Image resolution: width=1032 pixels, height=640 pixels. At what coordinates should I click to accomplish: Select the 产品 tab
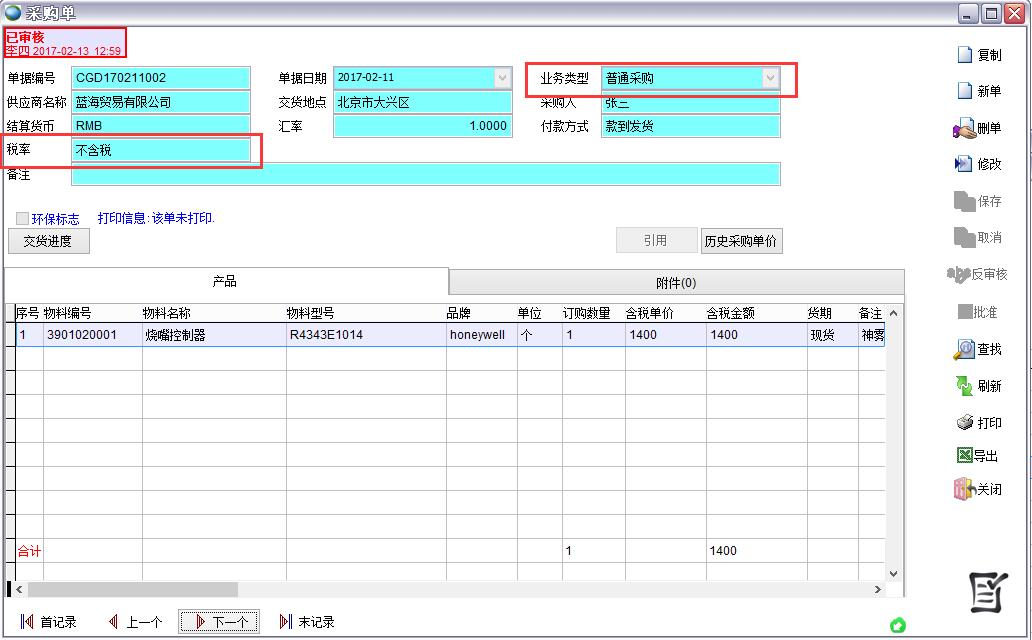(225, 282)
